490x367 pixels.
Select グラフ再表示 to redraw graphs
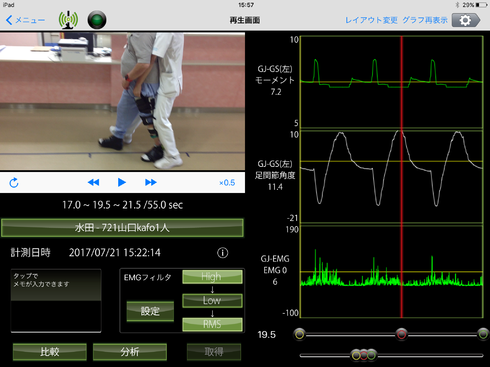(425, 20)
